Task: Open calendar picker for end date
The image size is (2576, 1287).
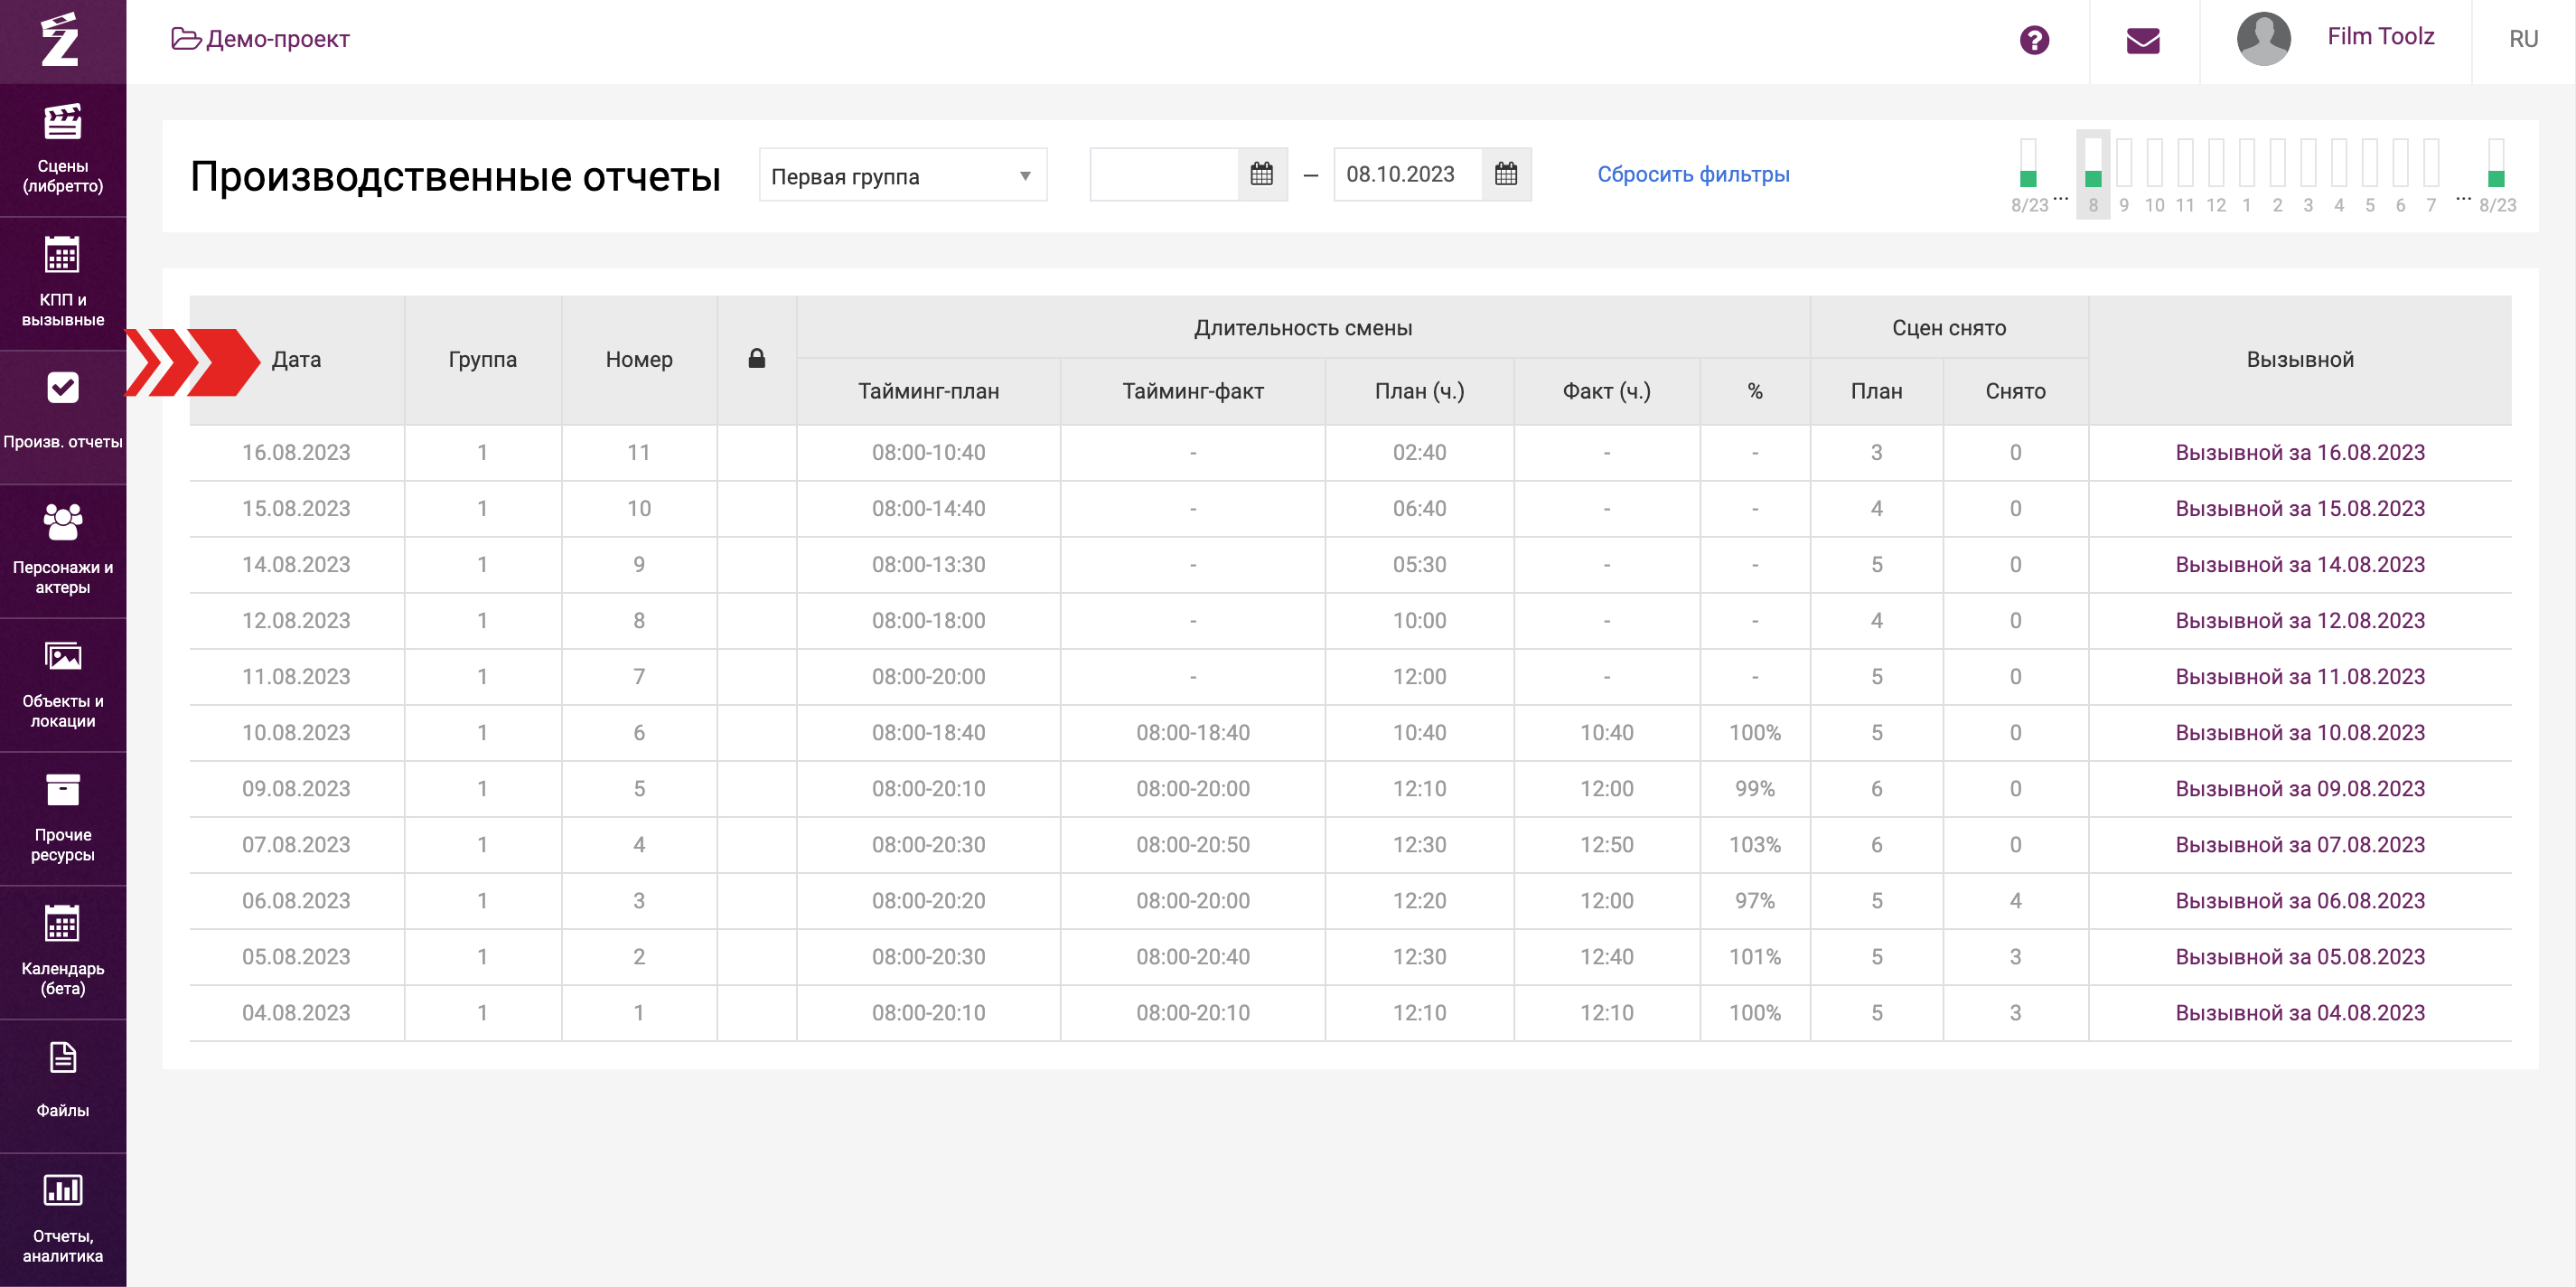Action: 1506,174
